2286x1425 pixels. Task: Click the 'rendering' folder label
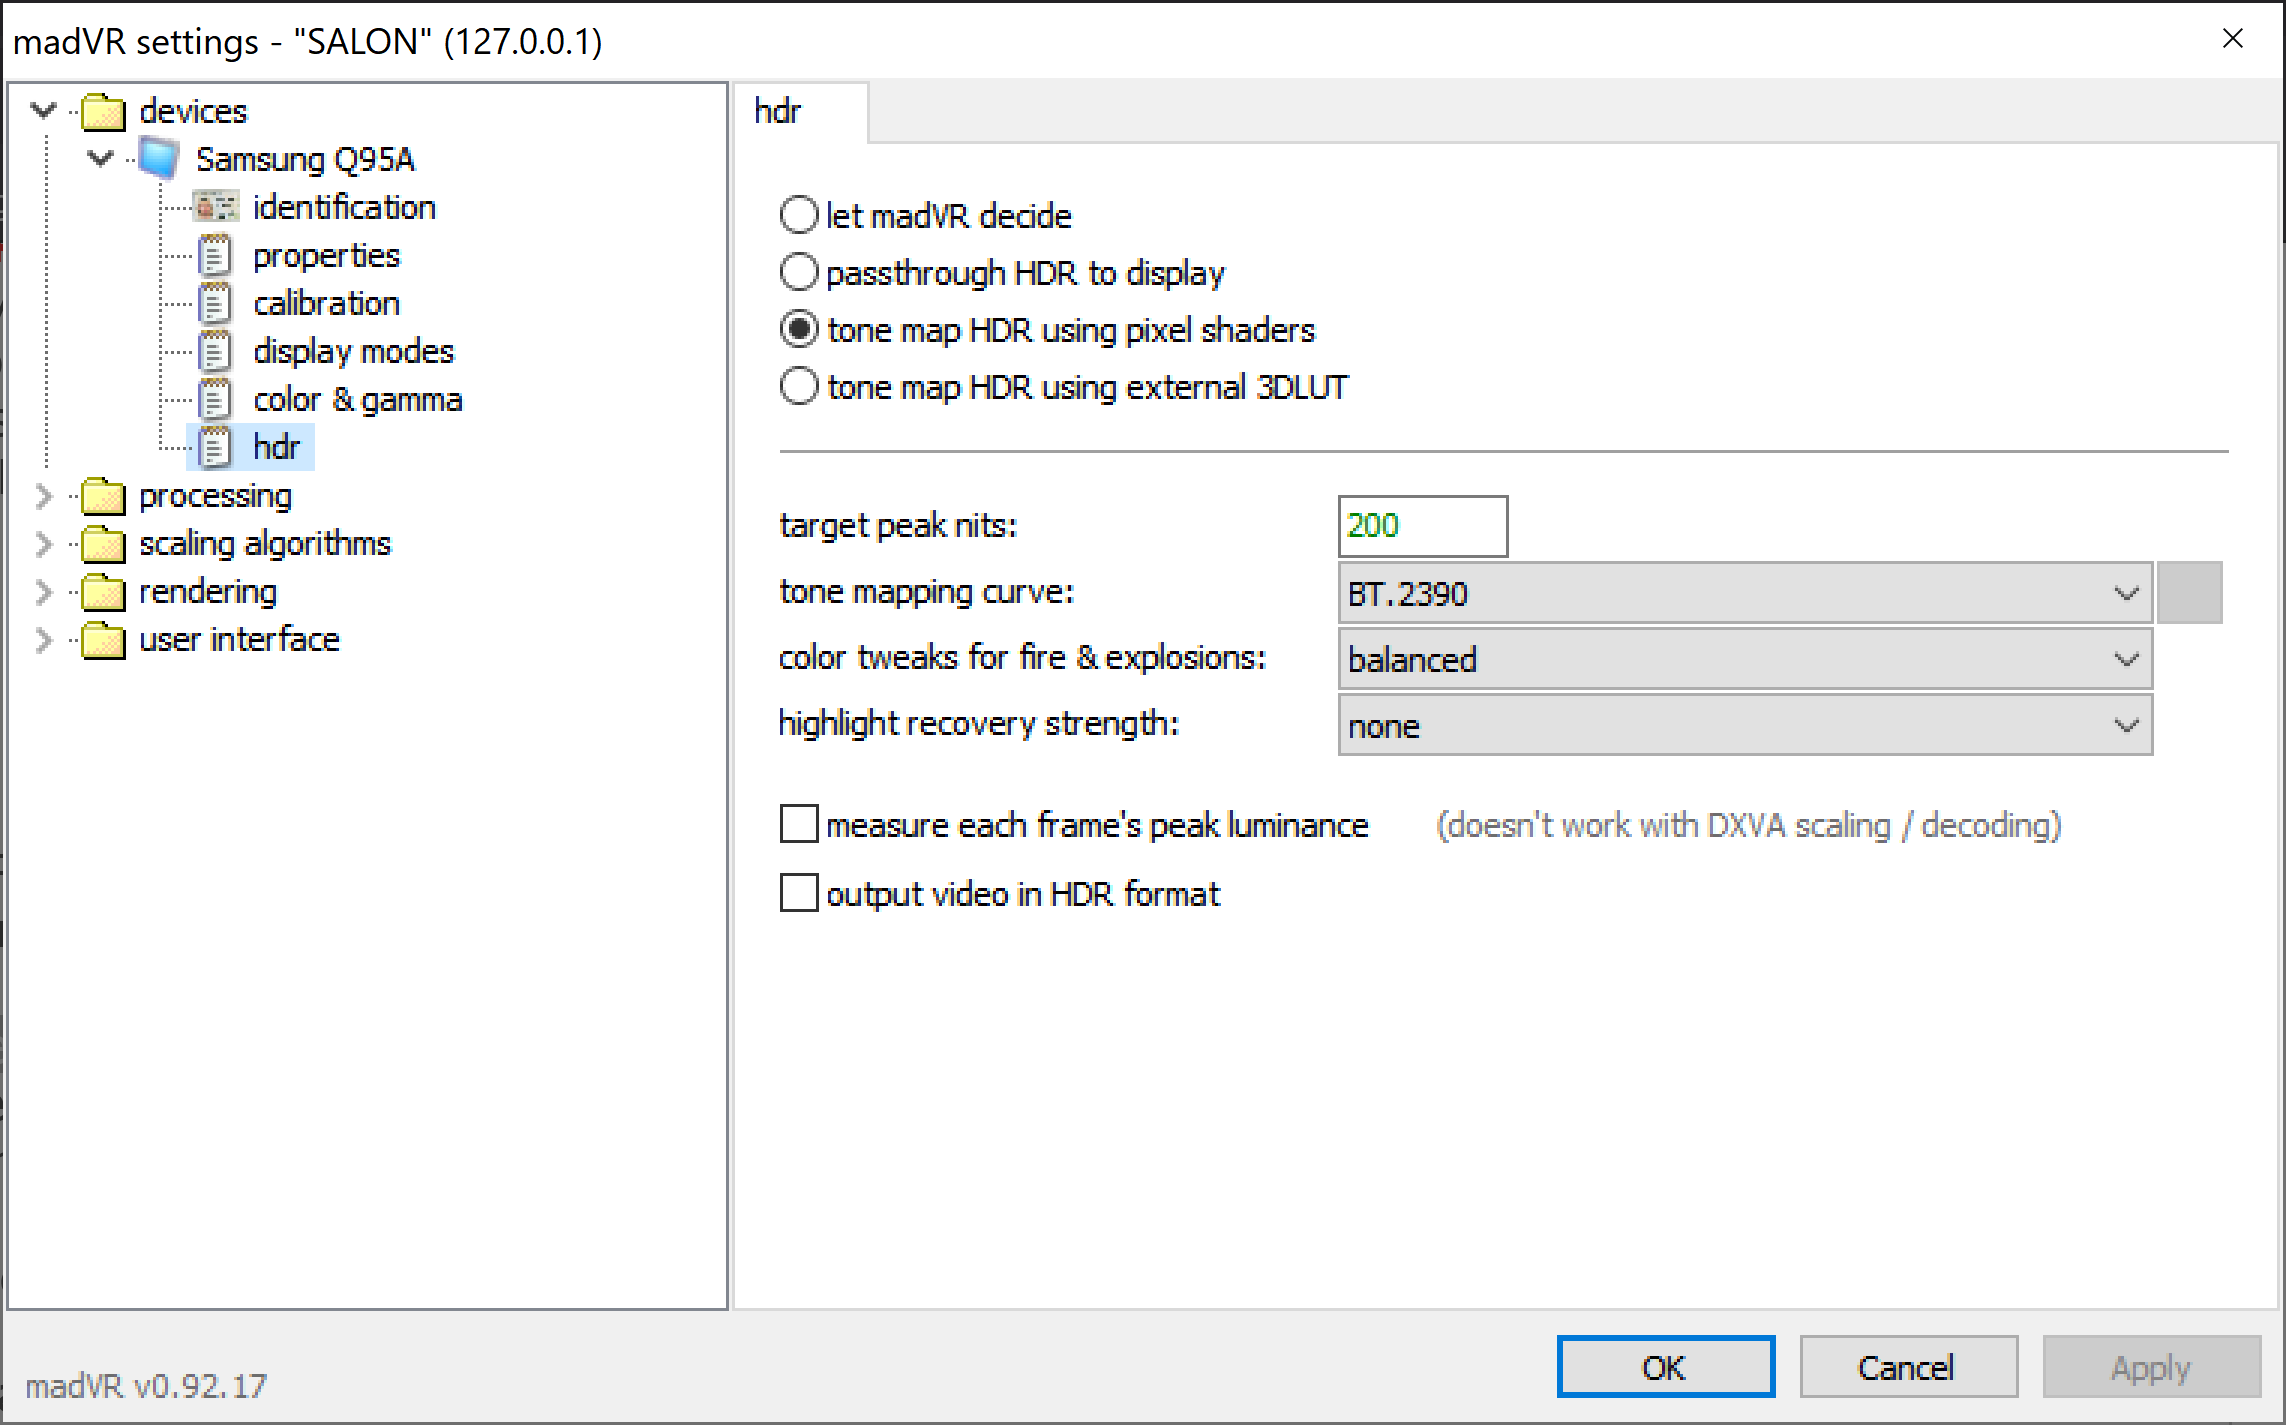point(207,592)
